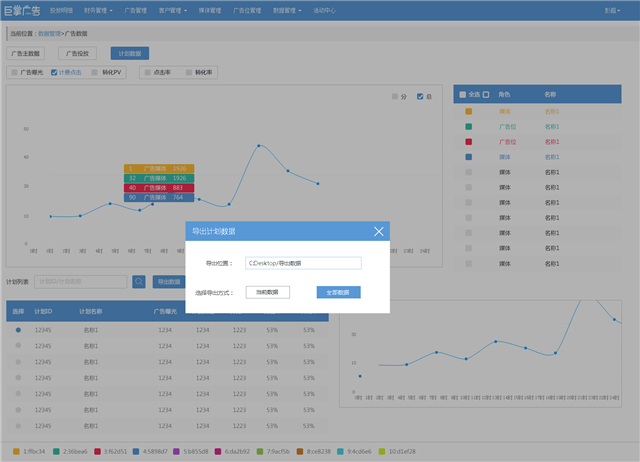Viewport: 640px width, 462px height.
Task: Toggle the blue square for 媒体 row
Action: (x=469, y=157)
